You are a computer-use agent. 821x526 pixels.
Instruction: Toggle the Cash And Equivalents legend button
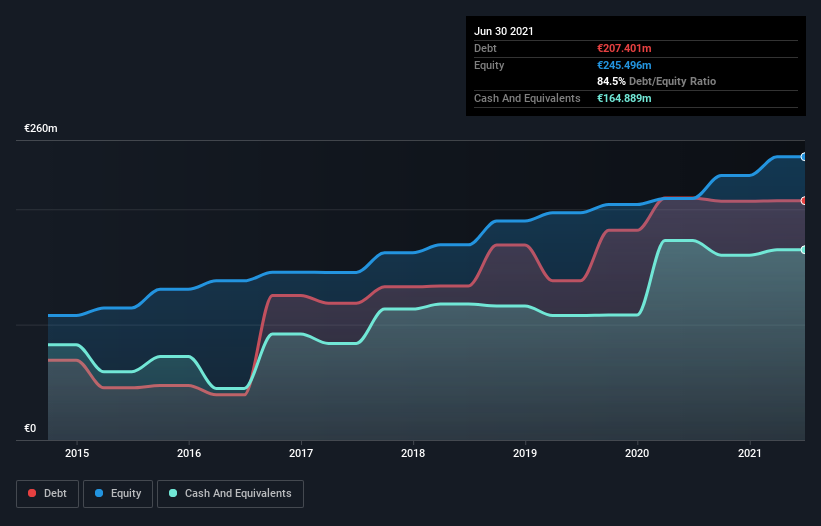point(230,494)
